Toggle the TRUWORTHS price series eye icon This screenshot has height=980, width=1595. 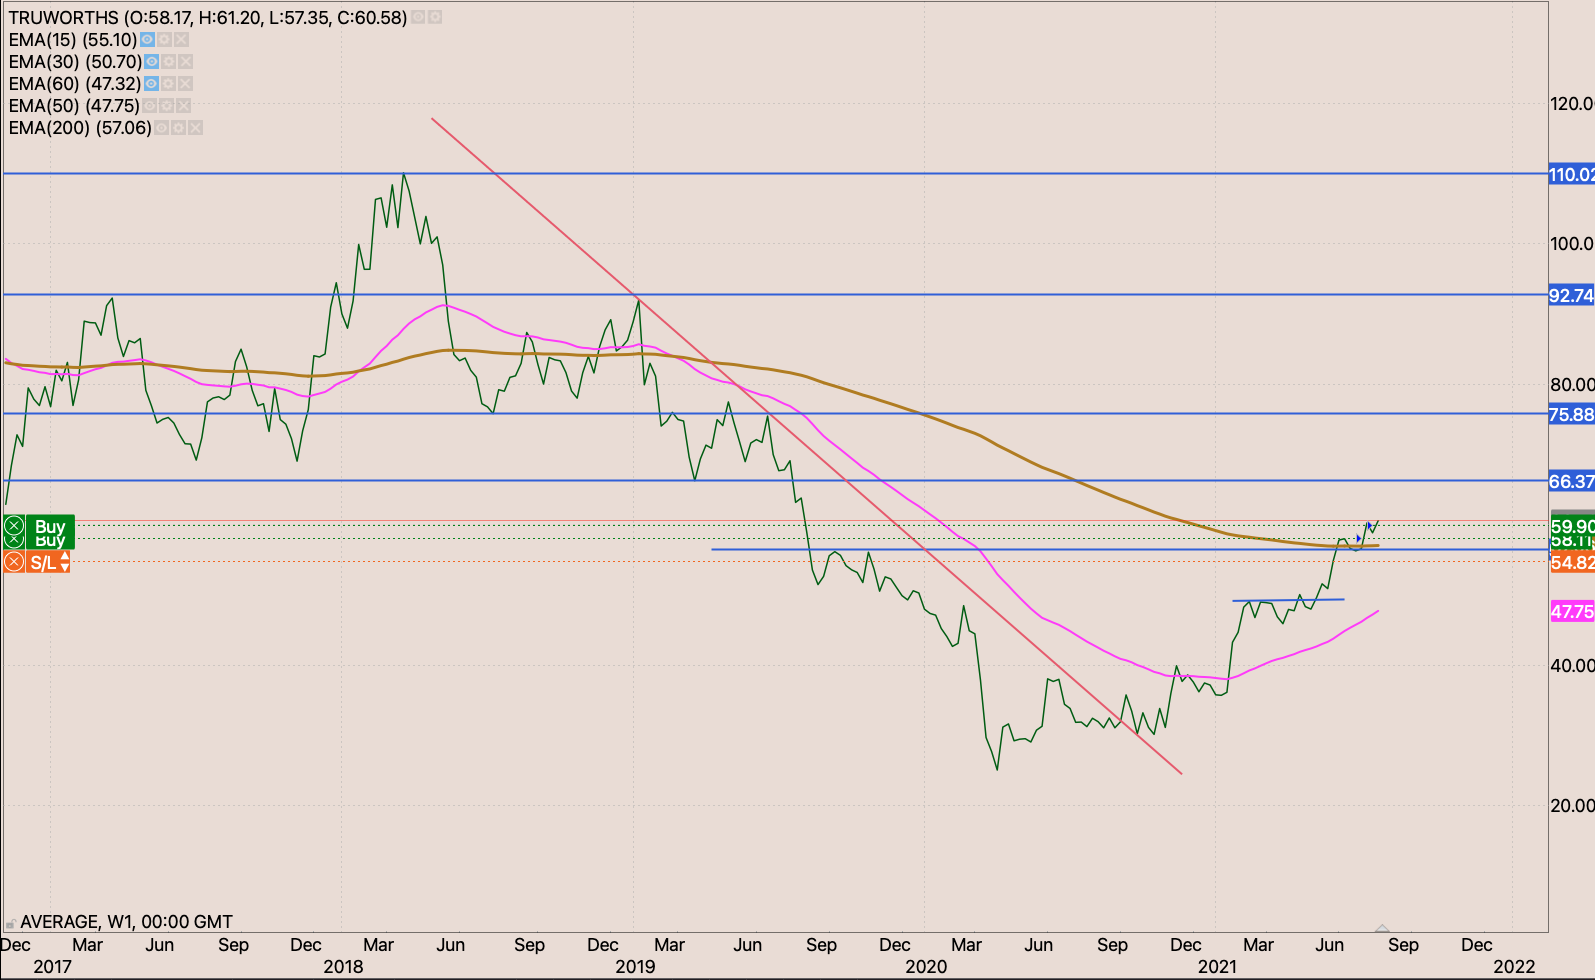coord(418,18)
